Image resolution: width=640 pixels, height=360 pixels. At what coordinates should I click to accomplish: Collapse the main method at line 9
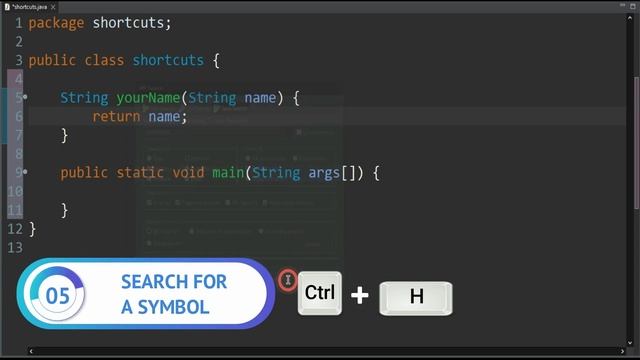click(25, 172)
